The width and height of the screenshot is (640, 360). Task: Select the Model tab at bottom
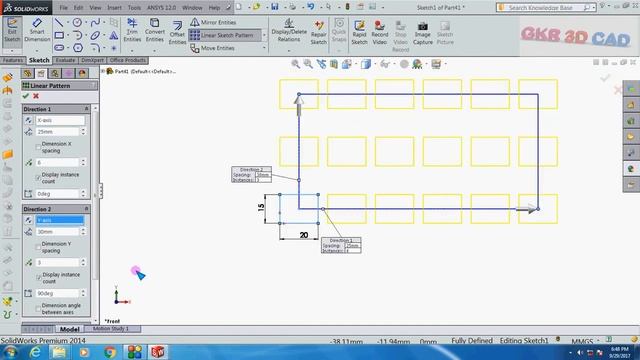69,329
